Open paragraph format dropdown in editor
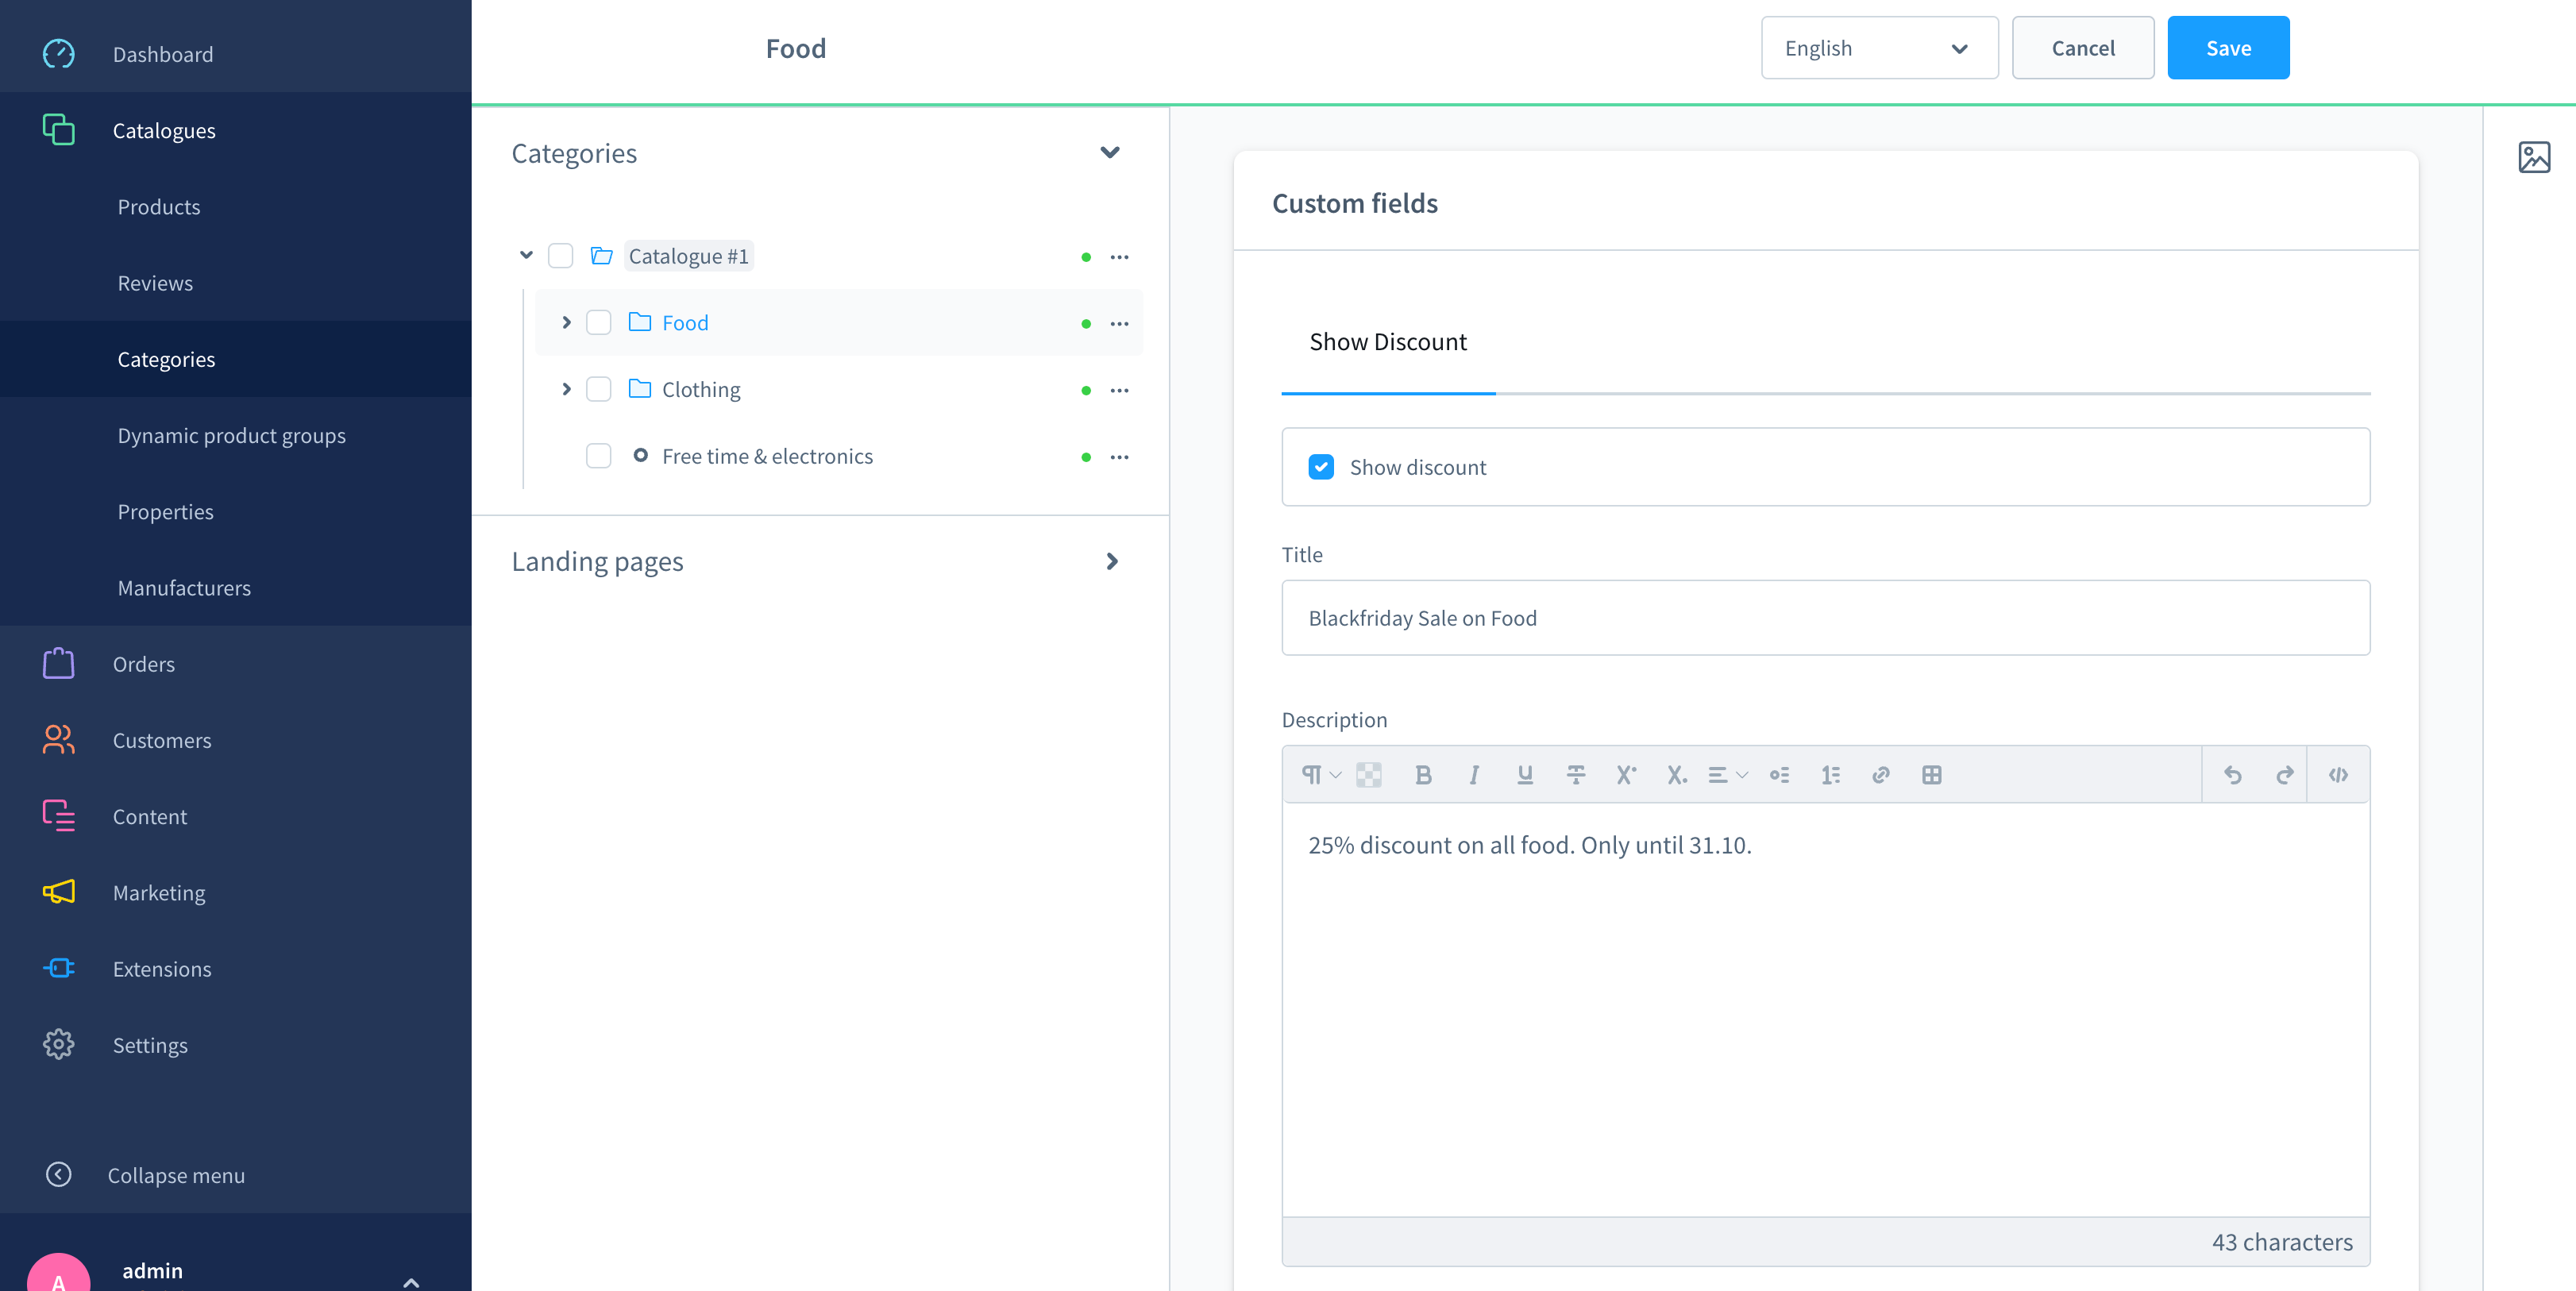The image size is (2576, 1291). point(1321,775)
